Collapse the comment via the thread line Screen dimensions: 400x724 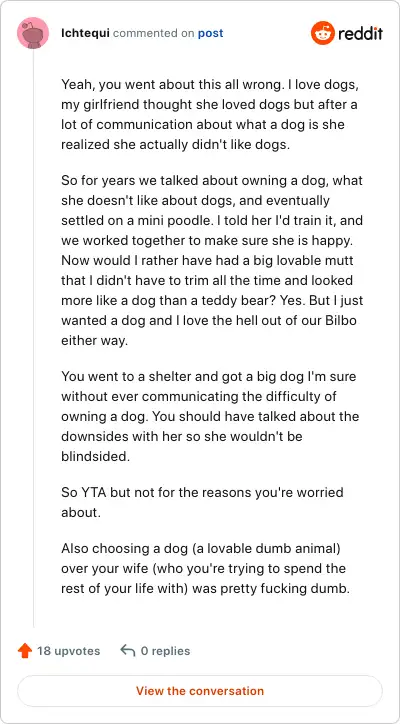(33, 338)
